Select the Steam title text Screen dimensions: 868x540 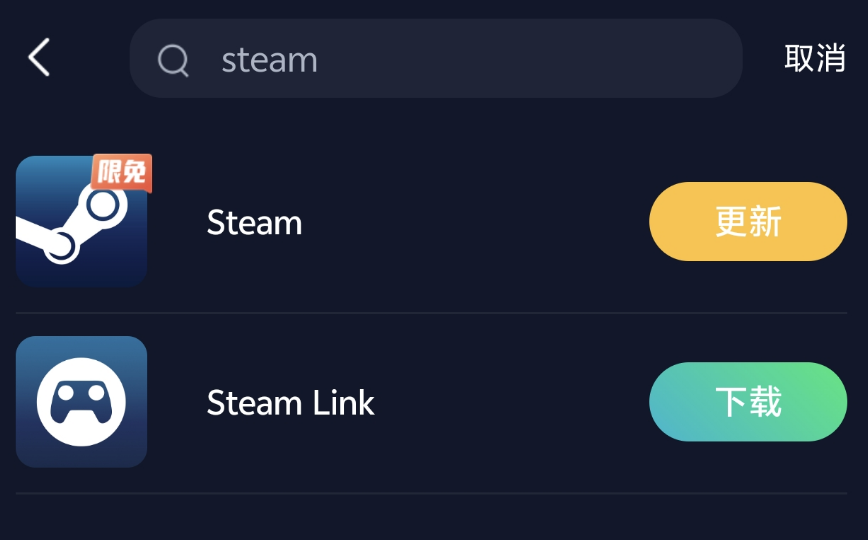pyautogui.click(x=254, y=223)
